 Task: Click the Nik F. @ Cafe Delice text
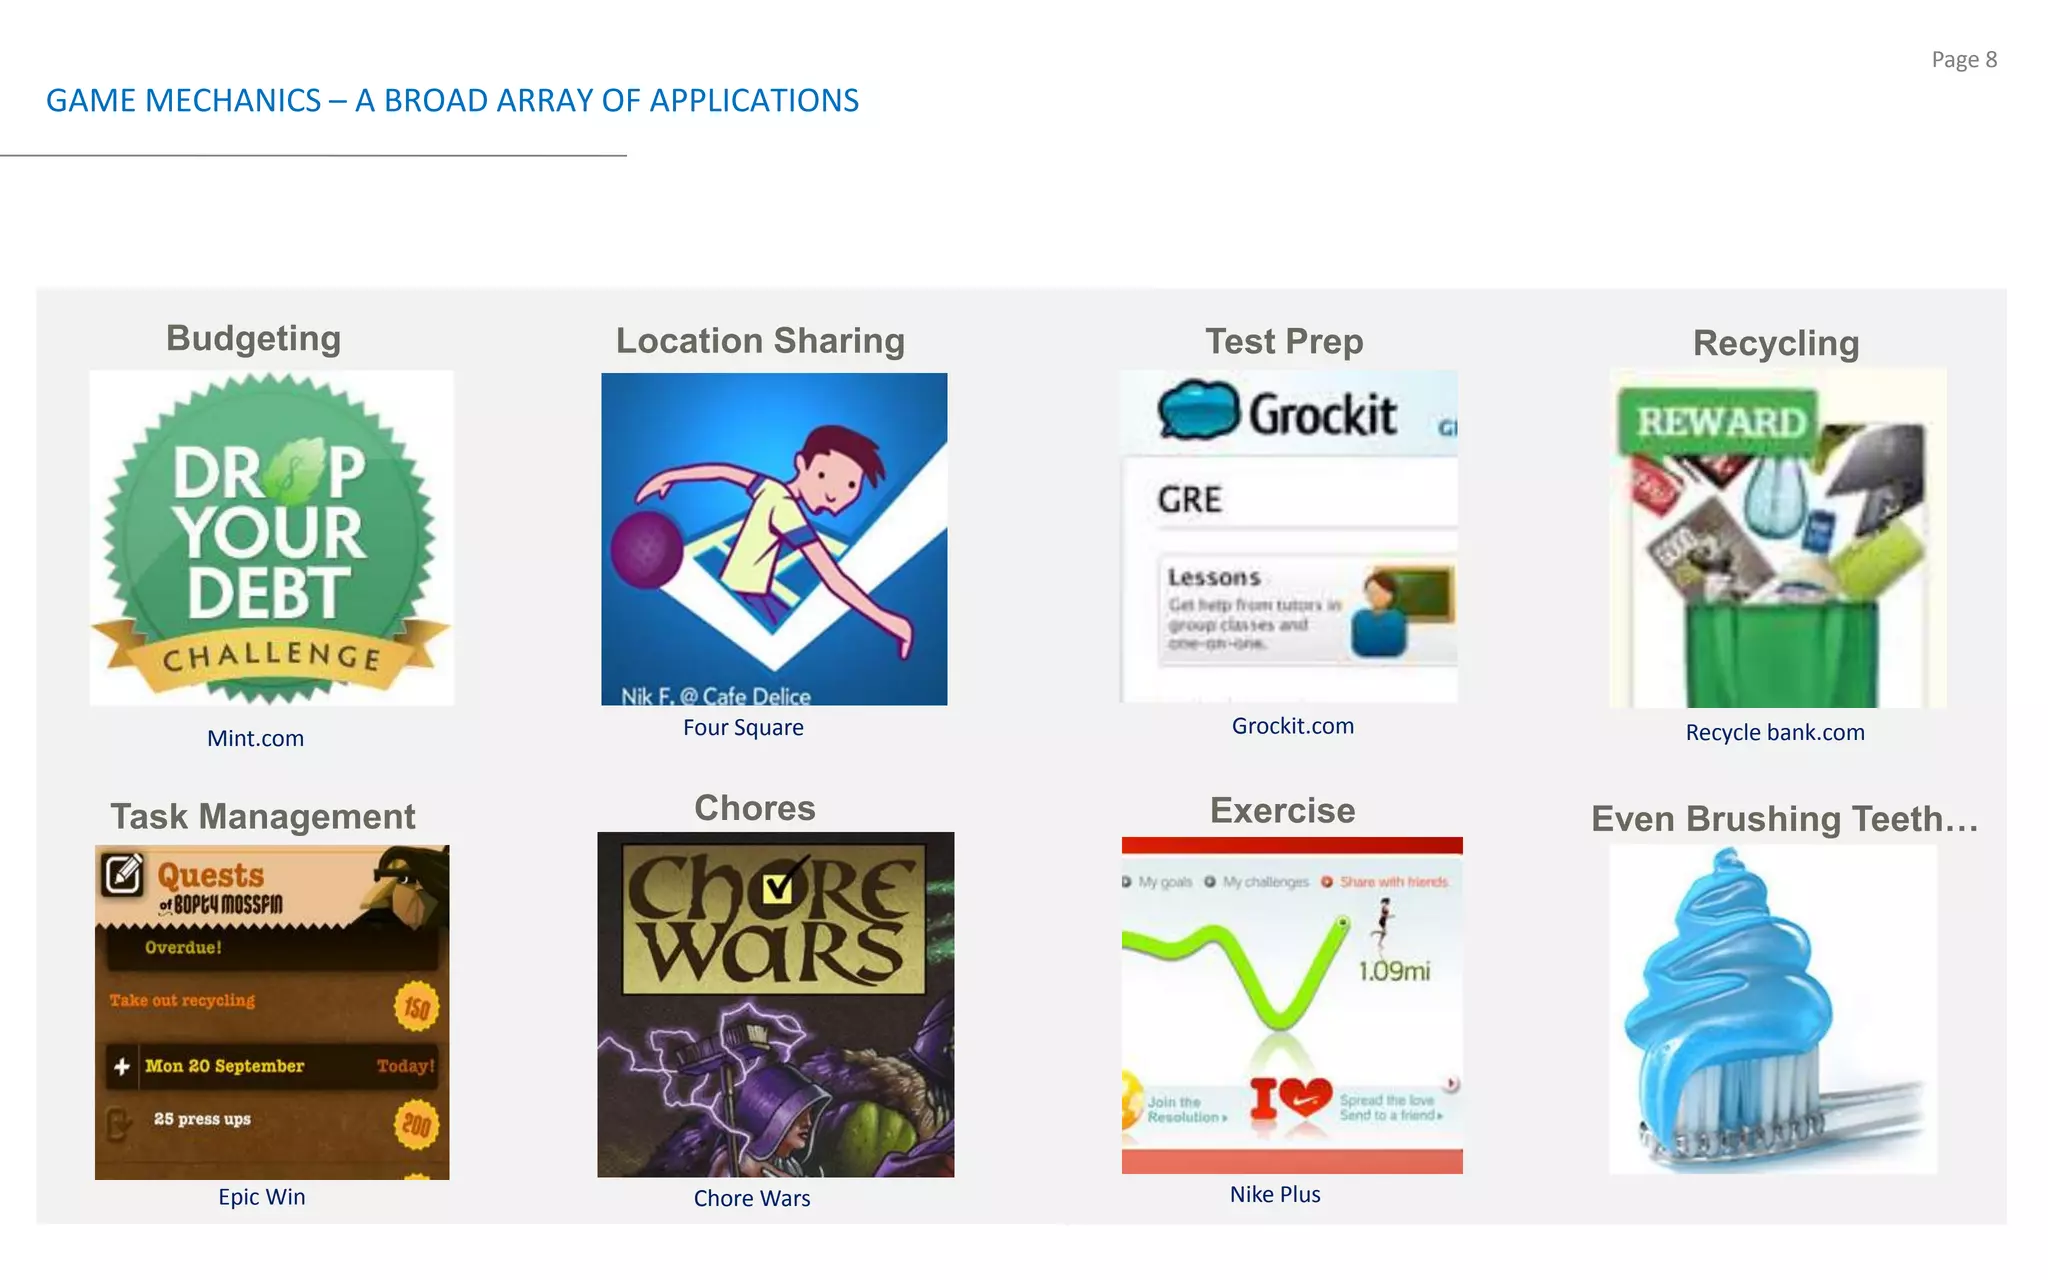coord(716,696)
